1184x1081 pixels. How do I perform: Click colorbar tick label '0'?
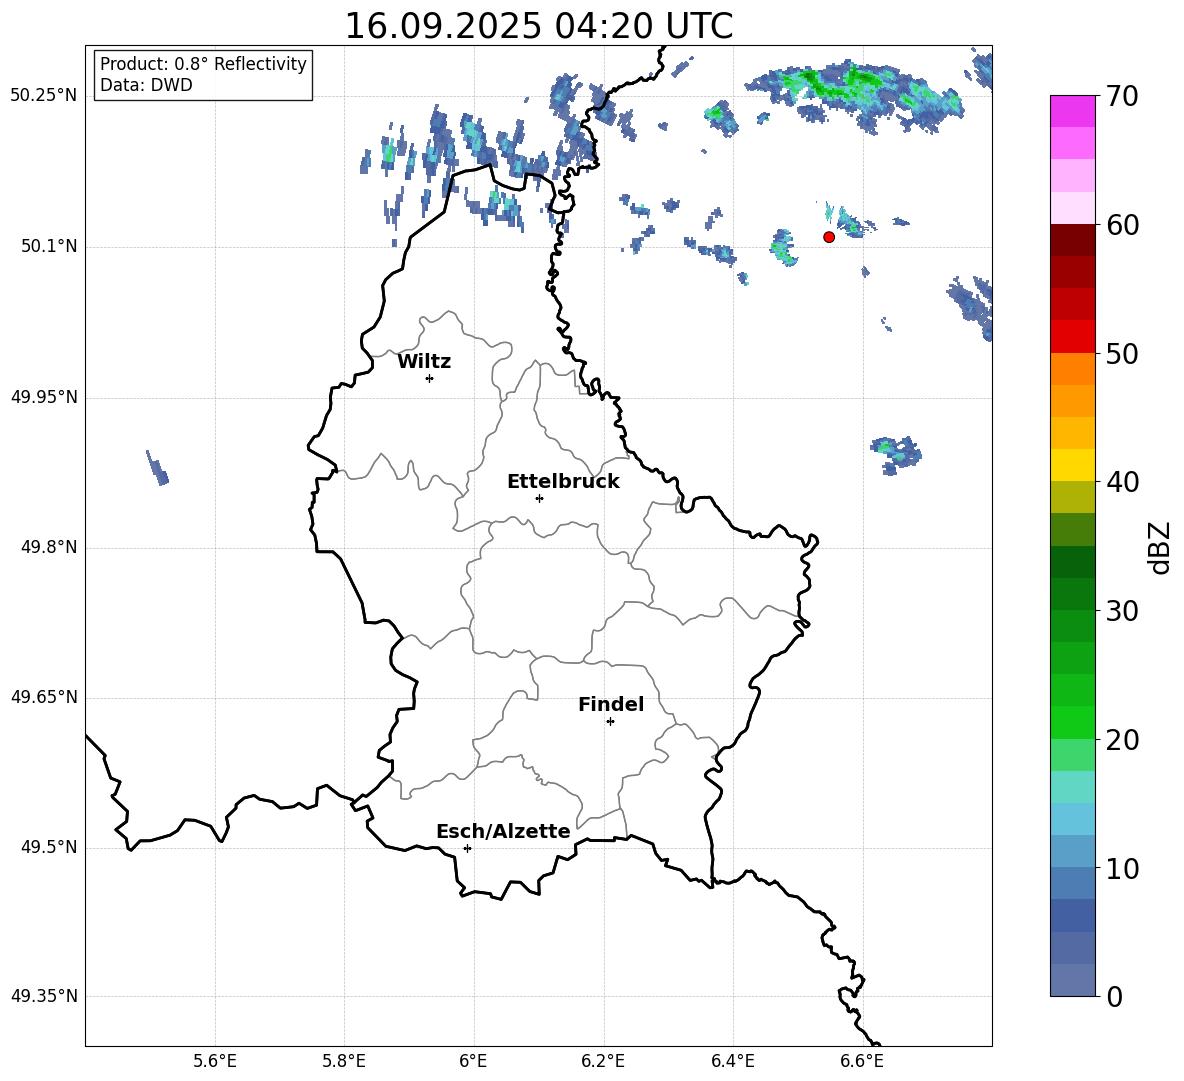click(x=1114, y=996)
